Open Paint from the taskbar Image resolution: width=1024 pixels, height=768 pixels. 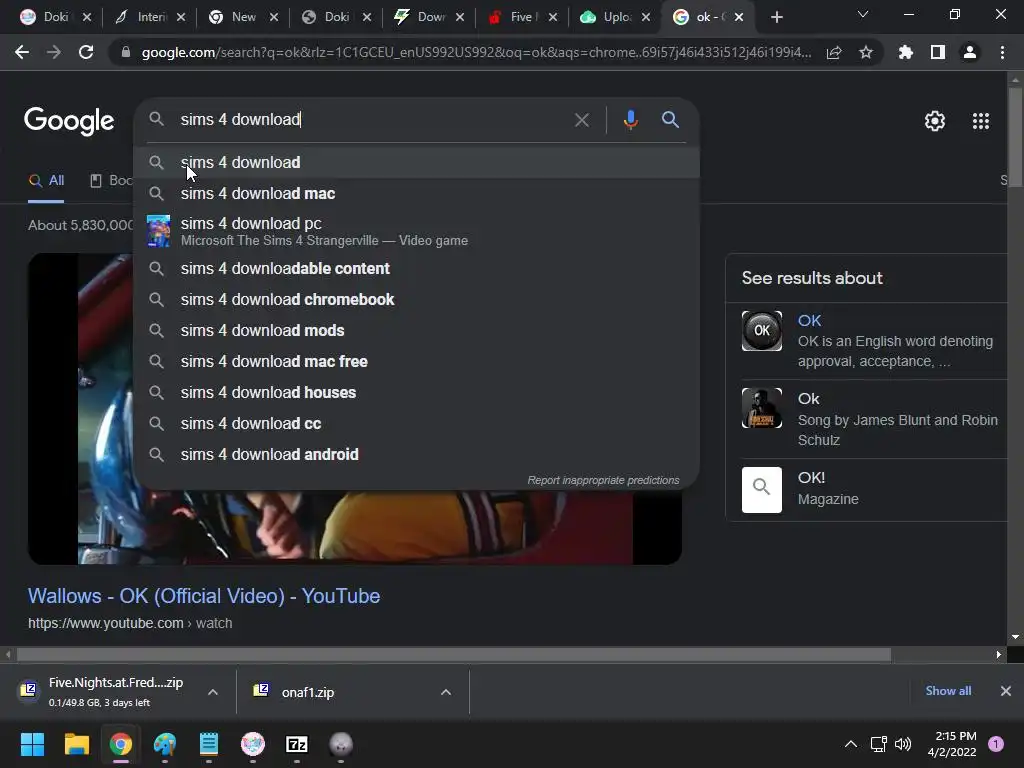tap(165, 744)
